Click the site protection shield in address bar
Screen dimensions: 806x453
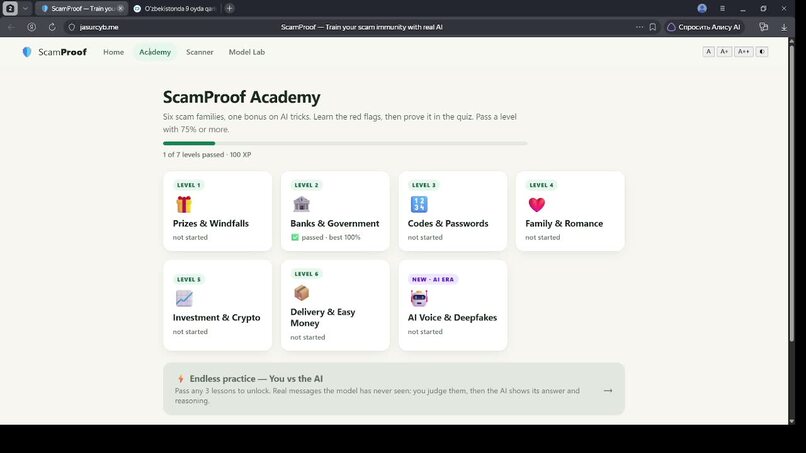[71, 27]
